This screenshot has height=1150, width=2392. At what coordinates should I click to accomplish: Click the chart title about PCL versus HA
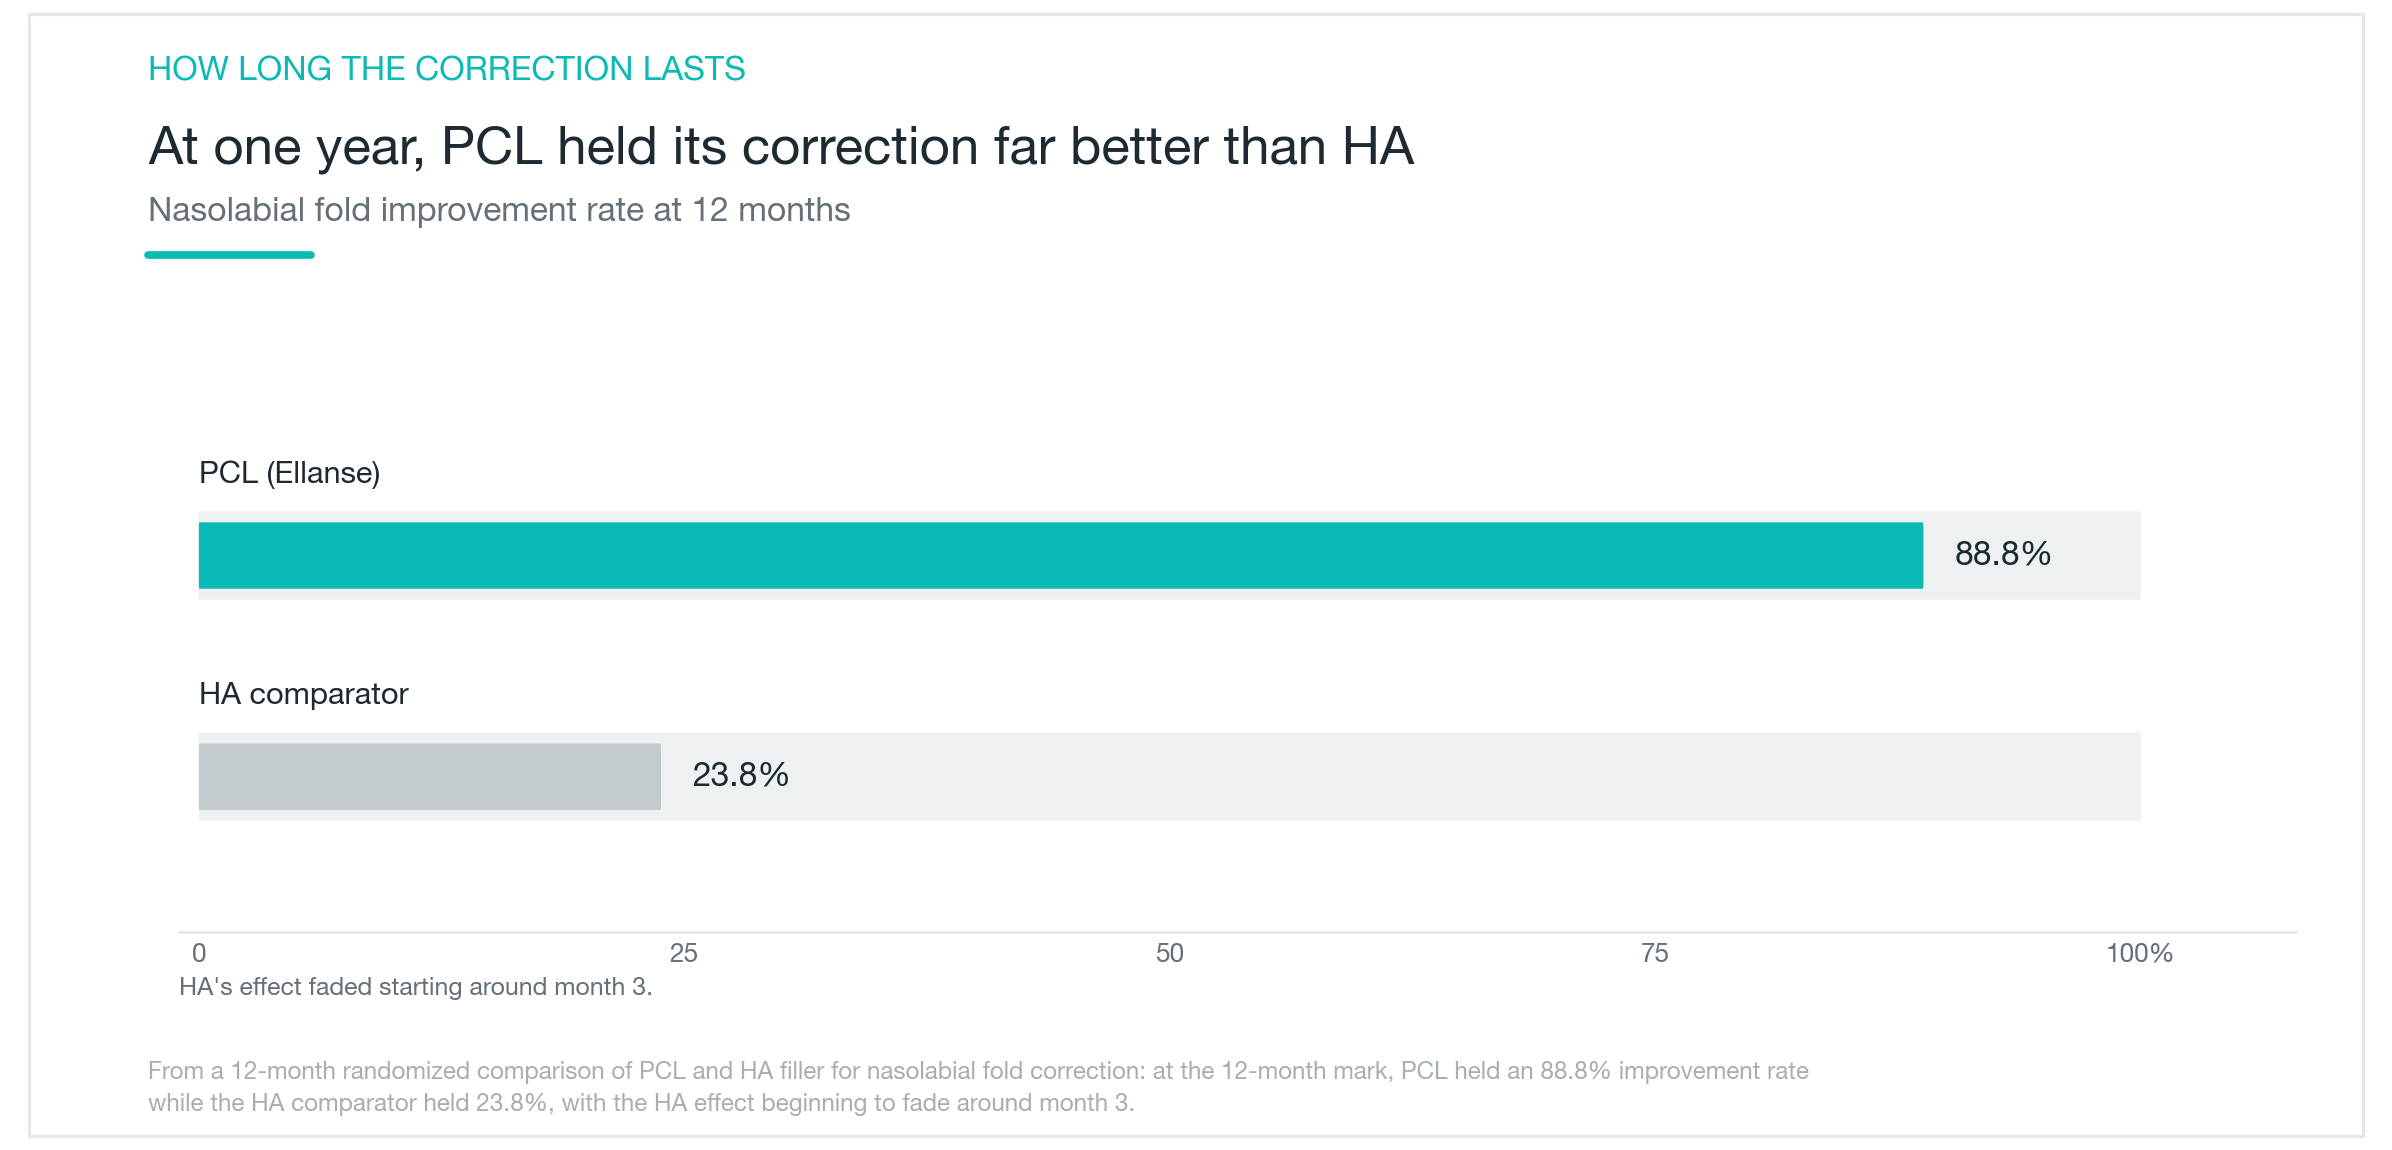[x=781, y=146]
